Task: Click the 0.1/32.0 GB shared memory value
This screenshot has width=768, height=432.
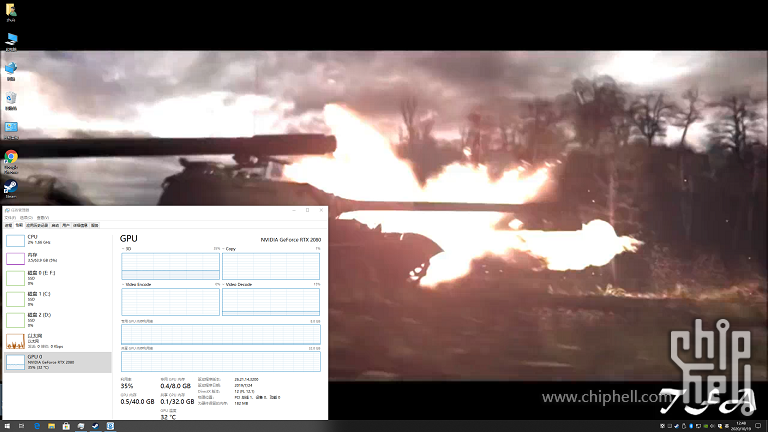Action: [x=177, y=402]
